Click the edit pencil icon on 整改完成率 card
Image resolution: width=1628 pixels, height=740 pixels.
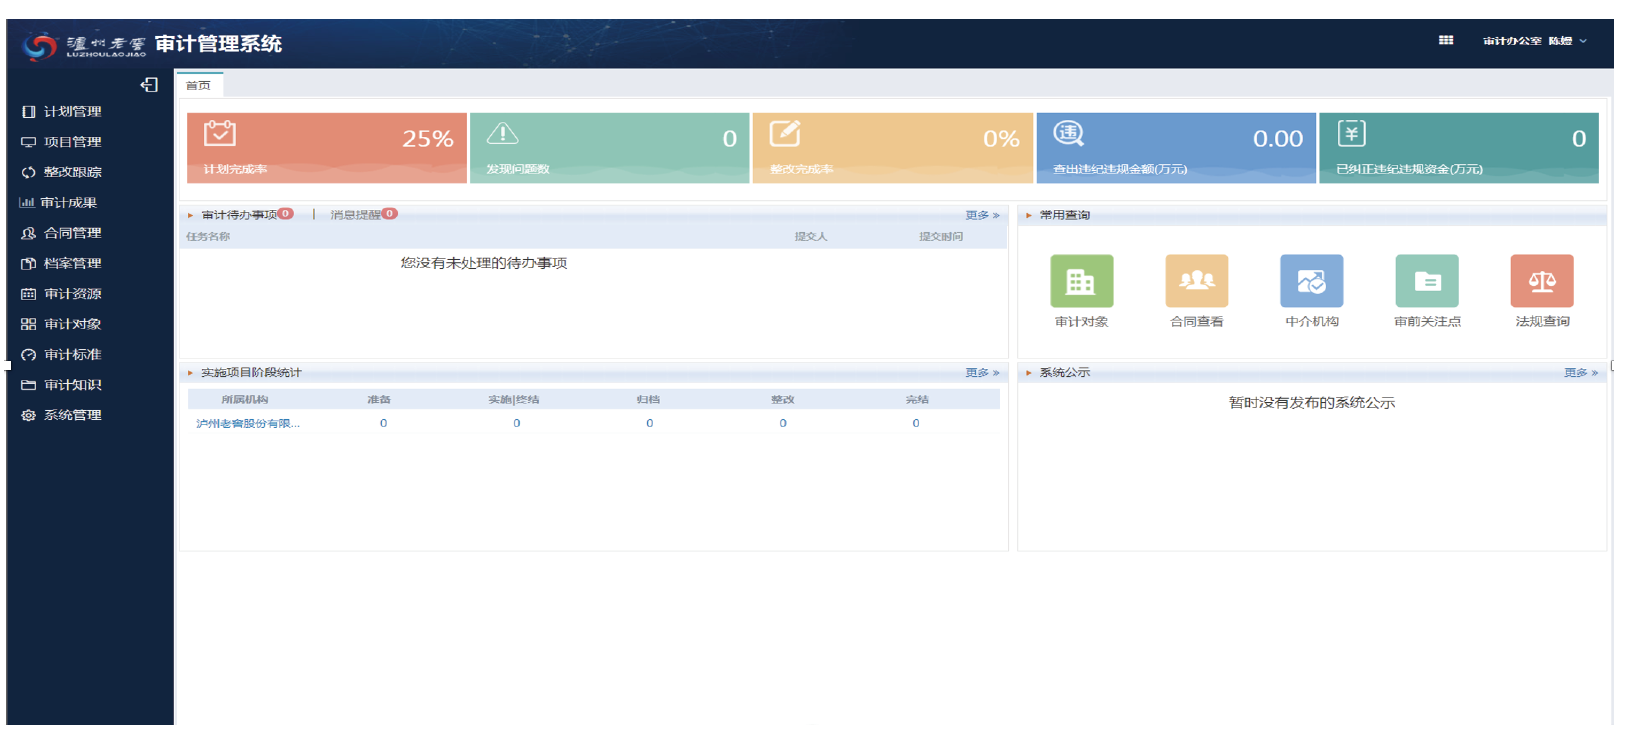point(785,133)
